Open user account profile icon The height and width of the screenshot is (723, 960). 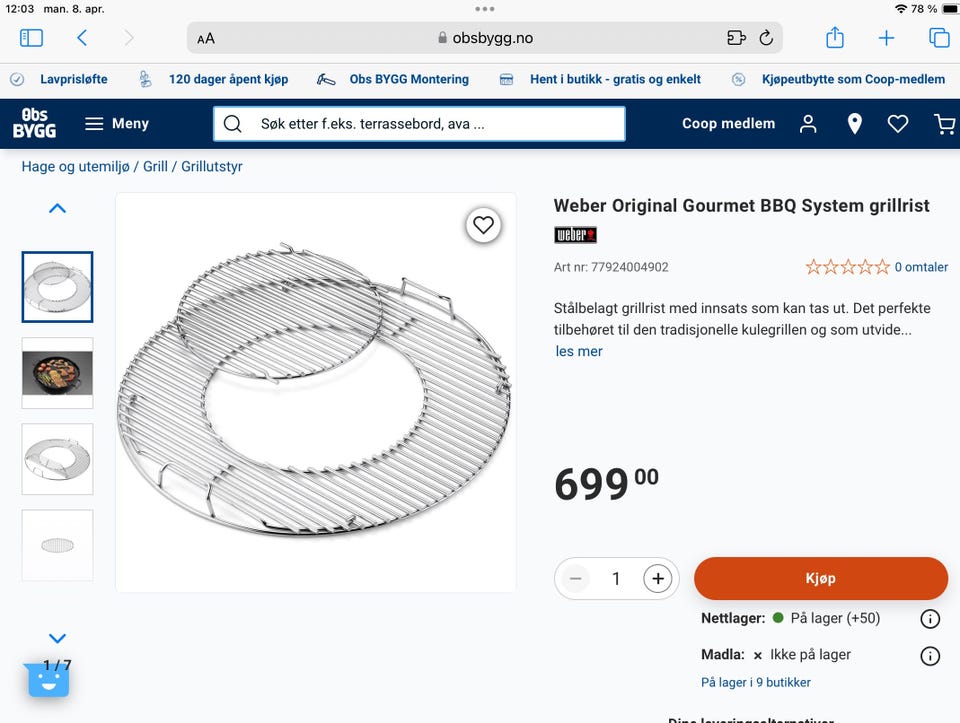[x=808, y=124]
